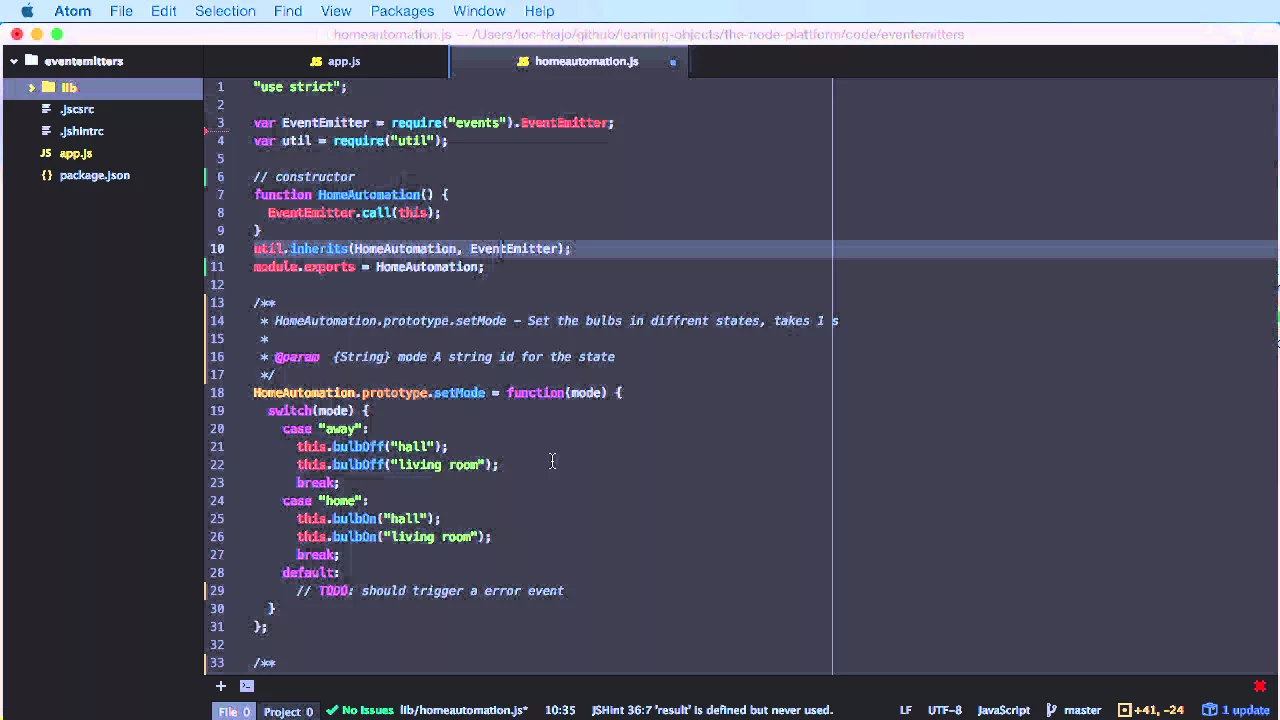The image size is (1280, 720).
Task: Click JS icon on app.js tab
Action: (316, 62)
